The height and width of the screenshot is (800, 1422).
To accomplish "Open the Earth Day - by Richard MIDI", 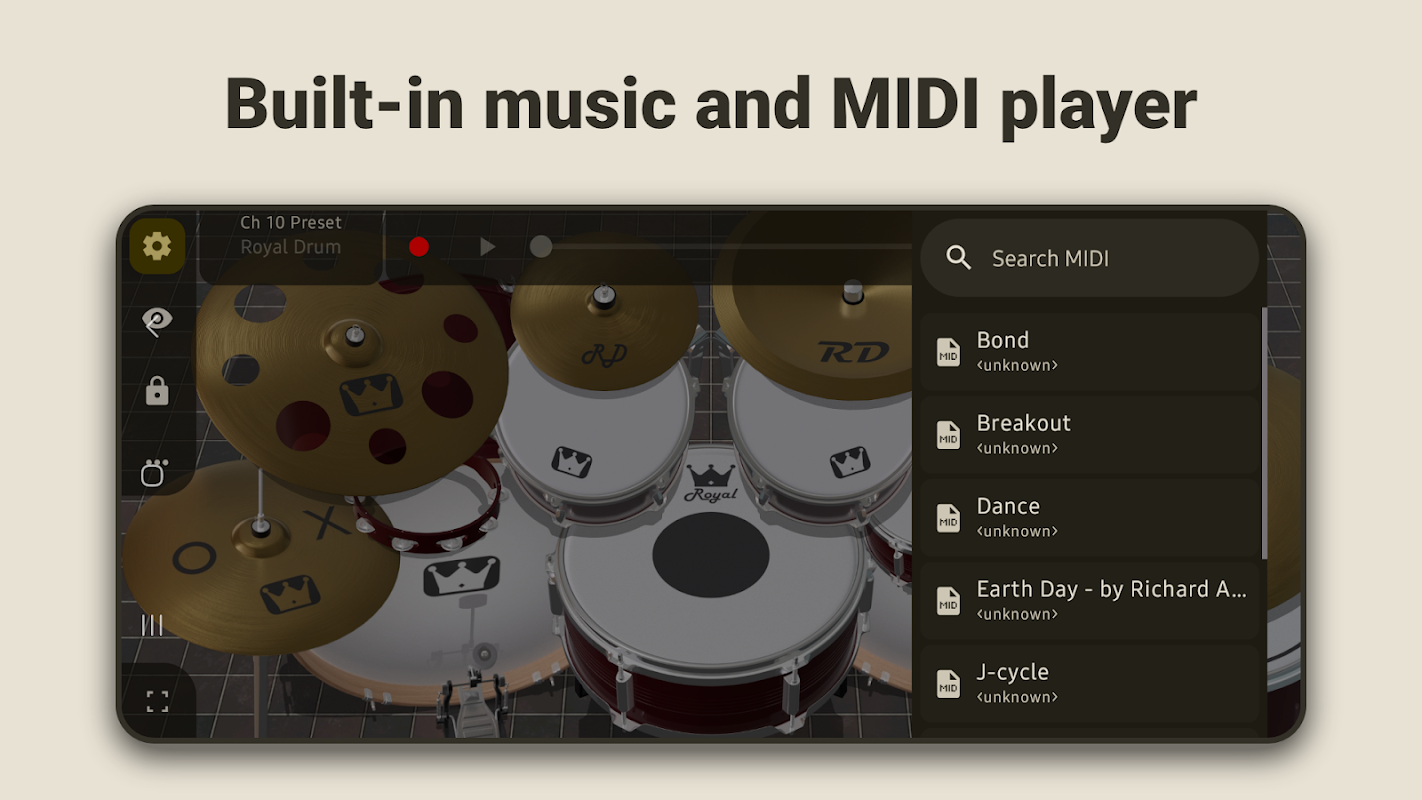I will [1090, 600].
